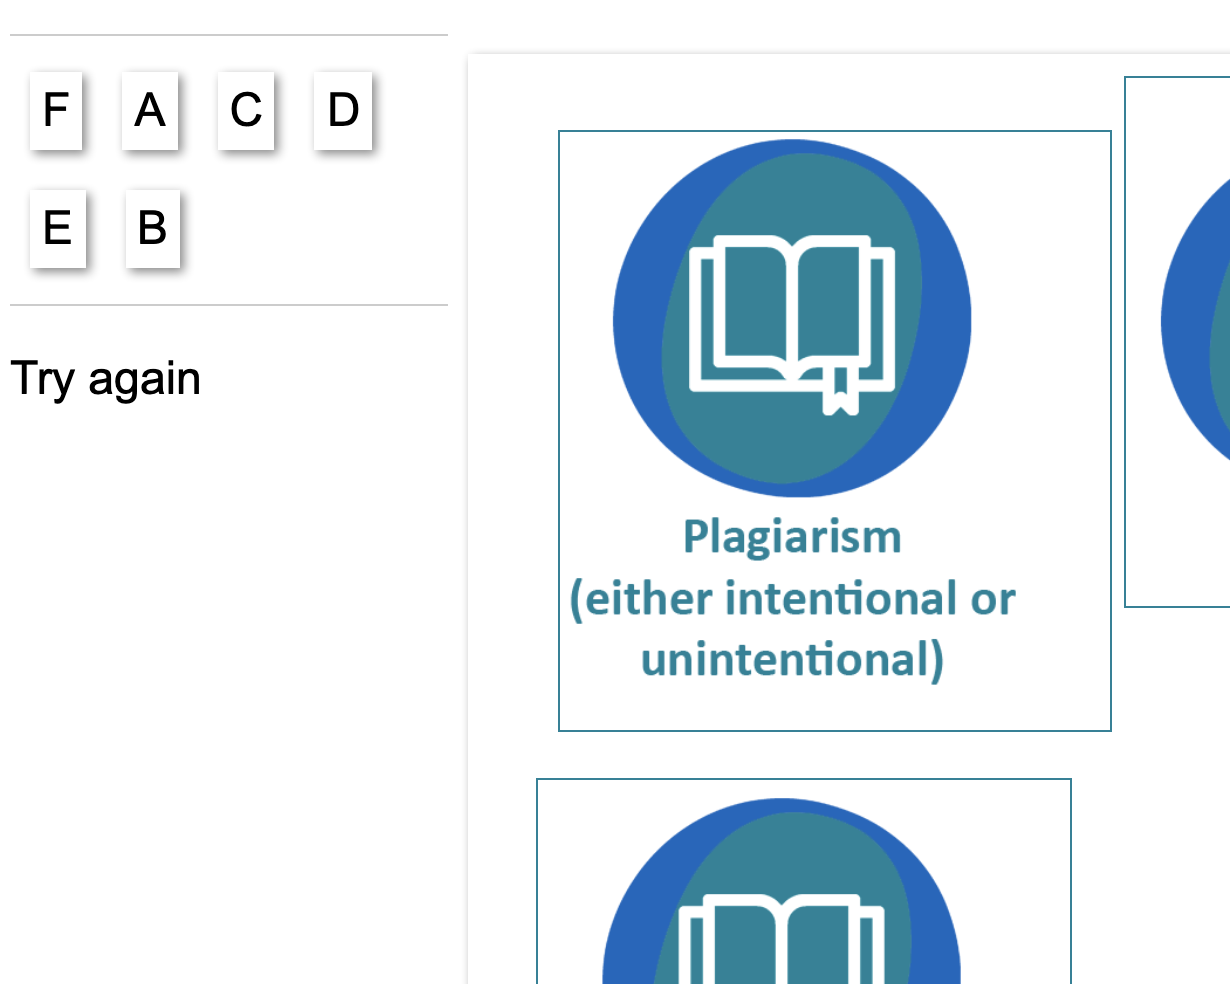Choose the letter C tile
The height and width of the screenshot is (984, 1230).
pyautogui.click(x=246, y=110)
